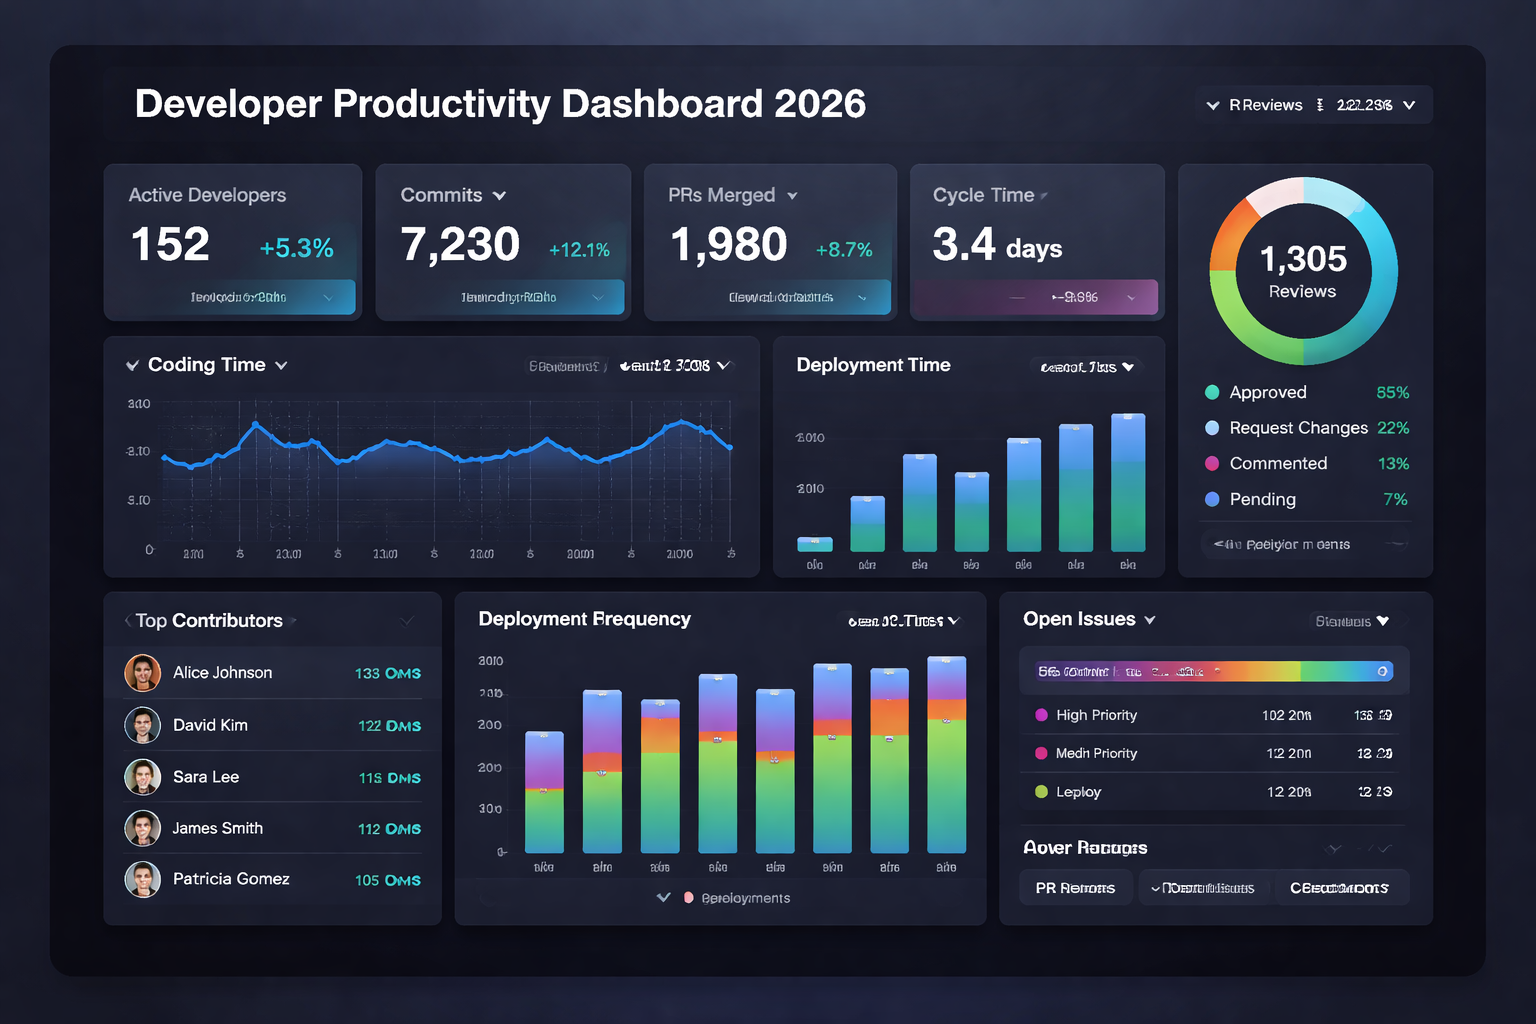
Task: Click the knob on Open Issues bar
Action: point(1382,671)
